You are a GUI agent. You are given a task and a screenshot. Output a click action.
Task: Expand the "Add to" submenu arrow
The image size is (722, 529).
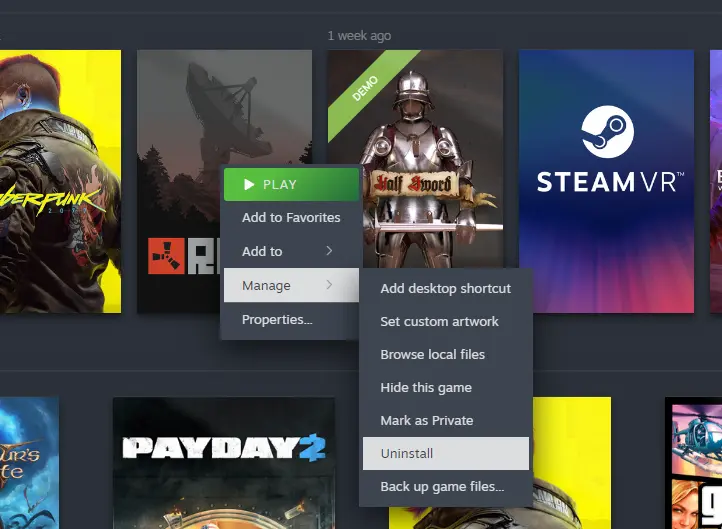(329, 251)
